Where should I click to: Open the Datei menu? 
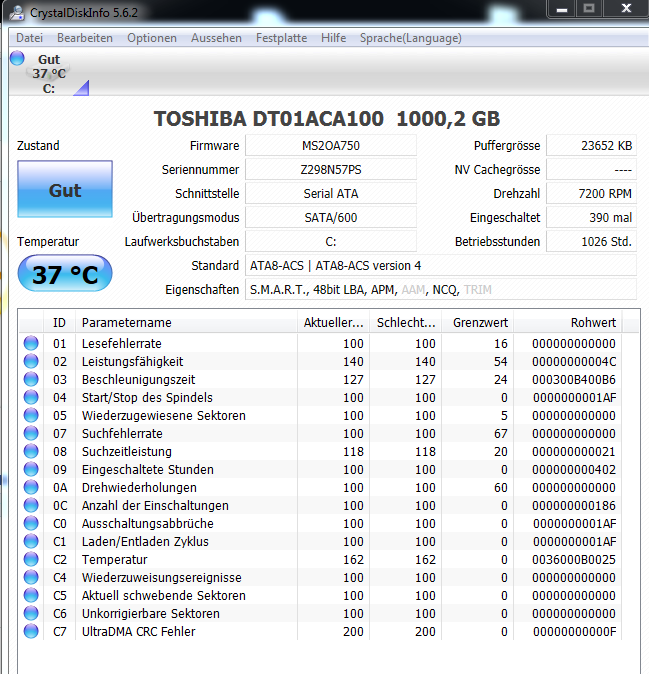click(29, 38)
